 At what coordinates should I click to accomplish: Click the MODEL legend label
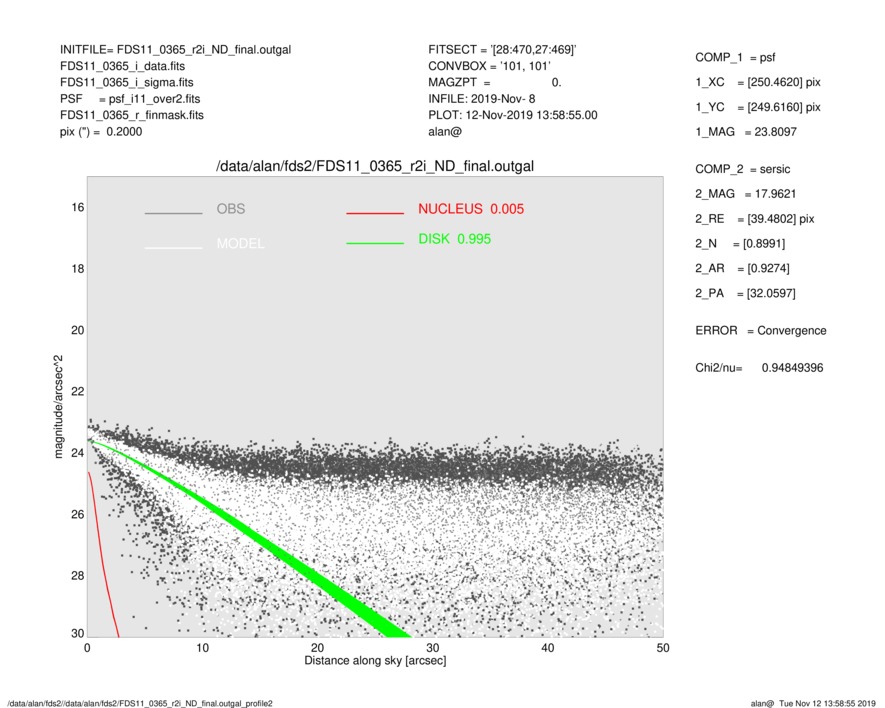[x=240, y=244]
